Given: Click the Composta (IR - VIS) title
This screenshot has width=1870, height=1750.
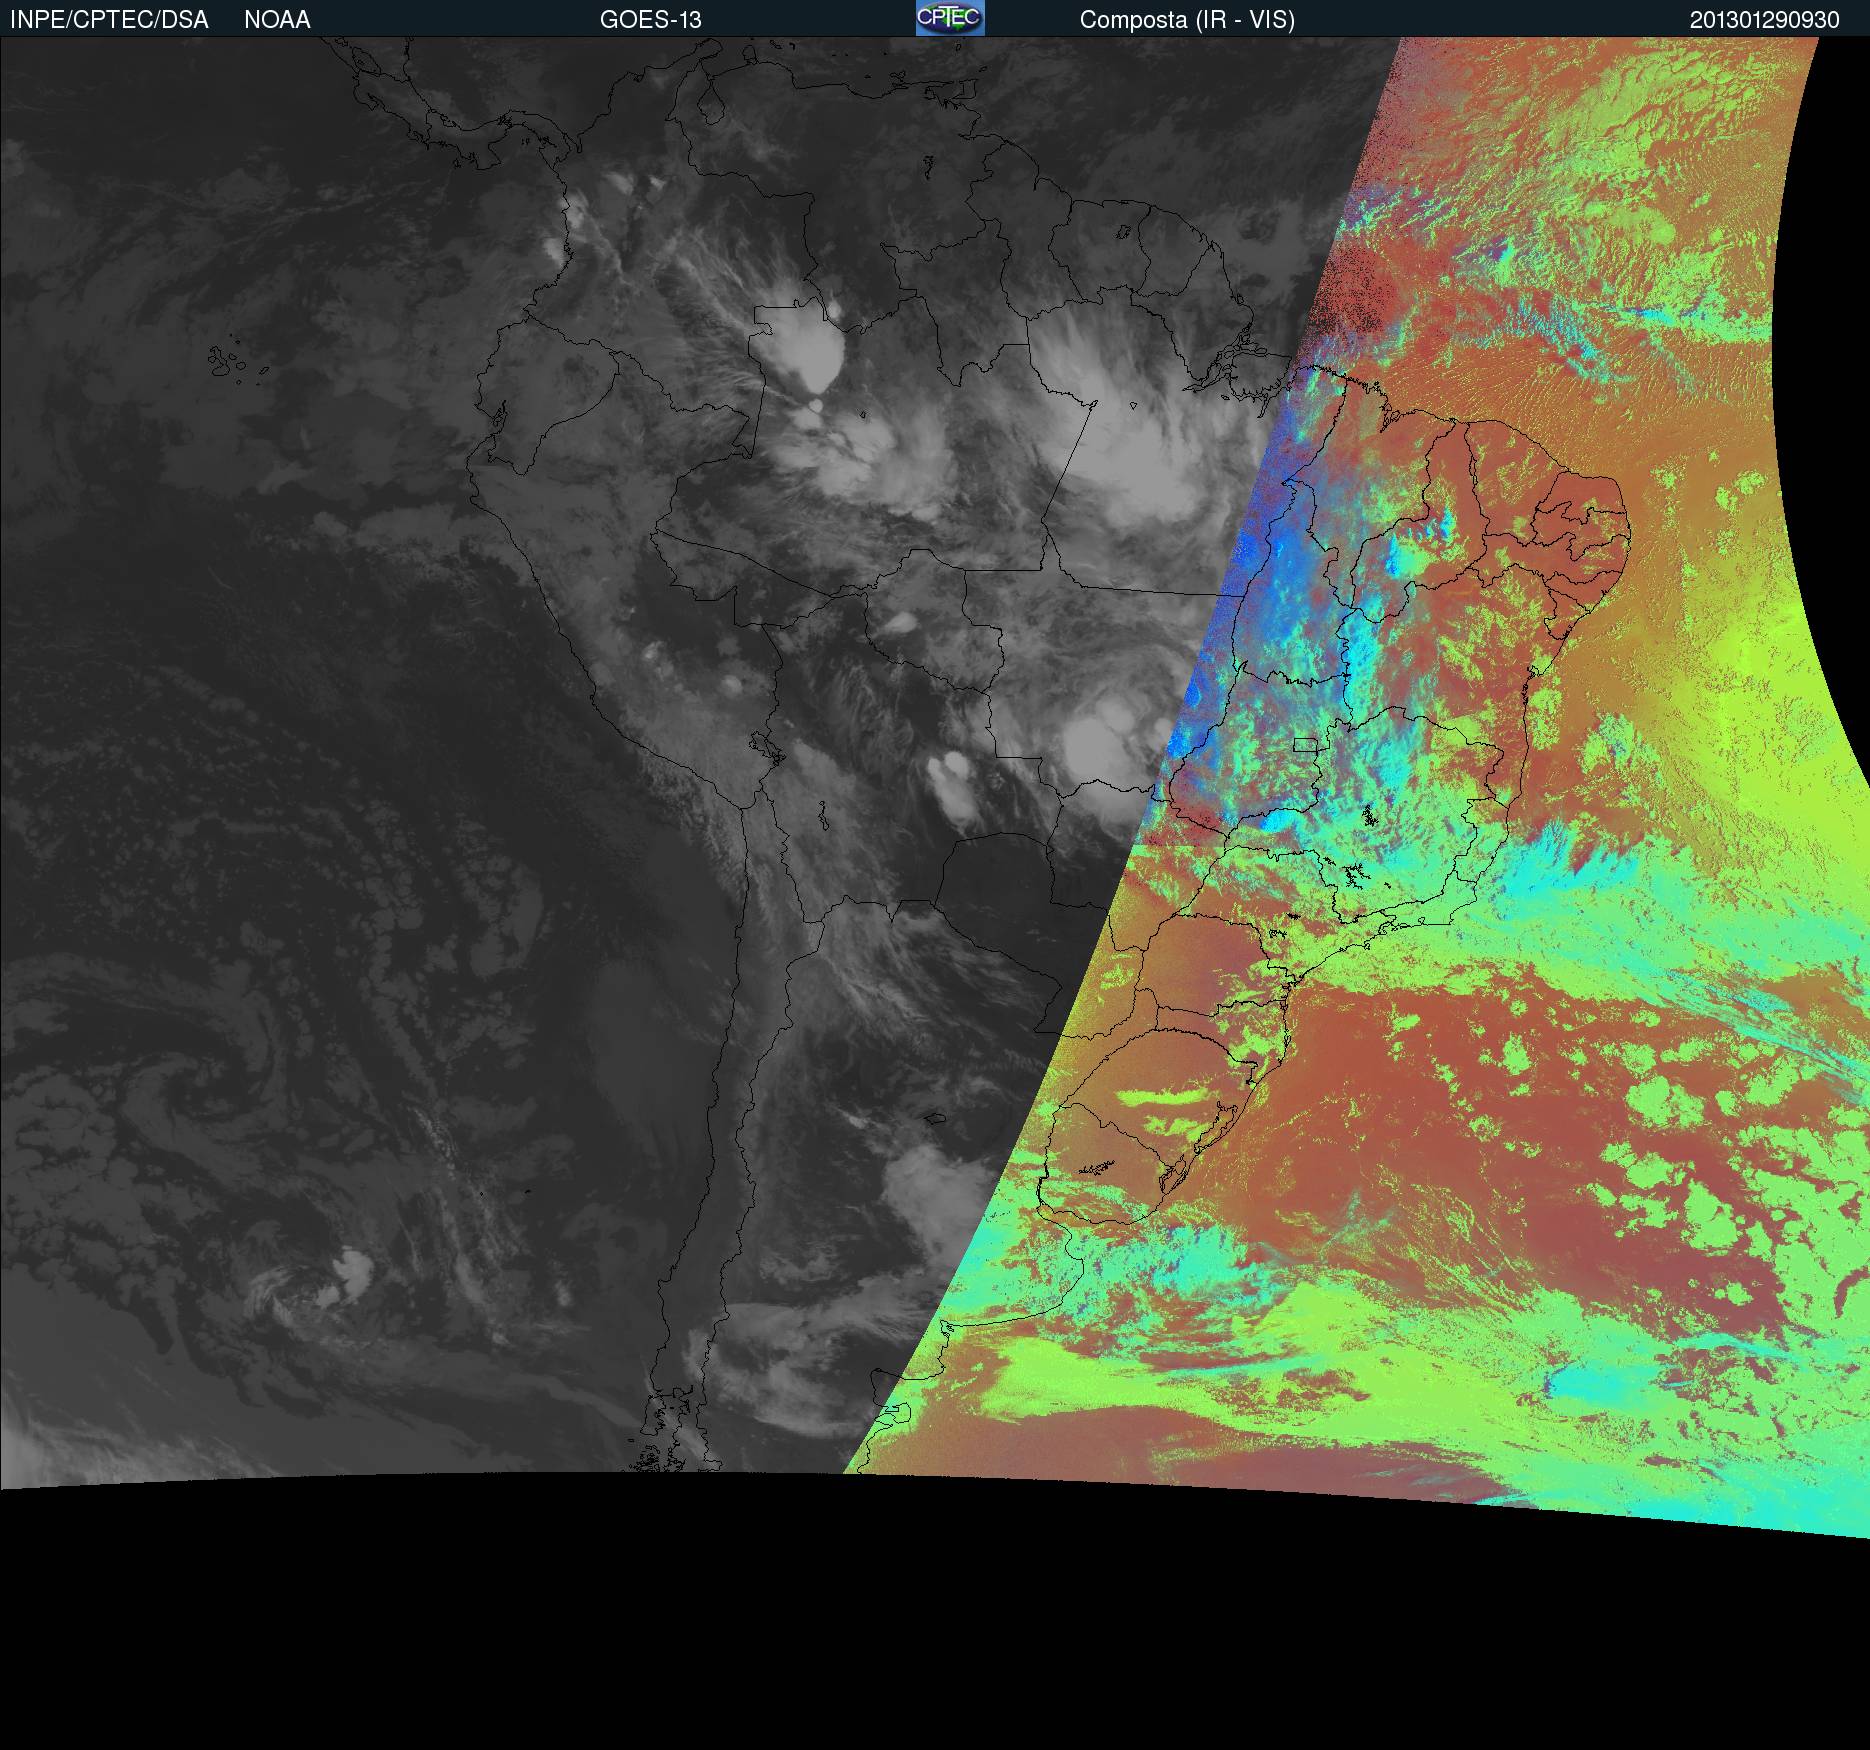Looking at the screenshot, I should tap(1187, 20).
